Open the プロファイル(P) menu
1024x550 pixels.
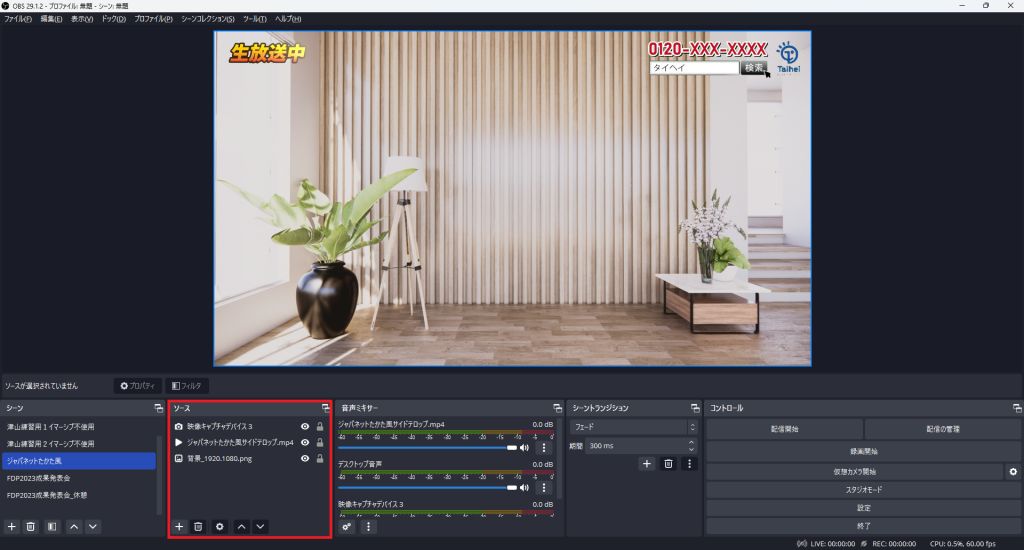click(153, 19)
